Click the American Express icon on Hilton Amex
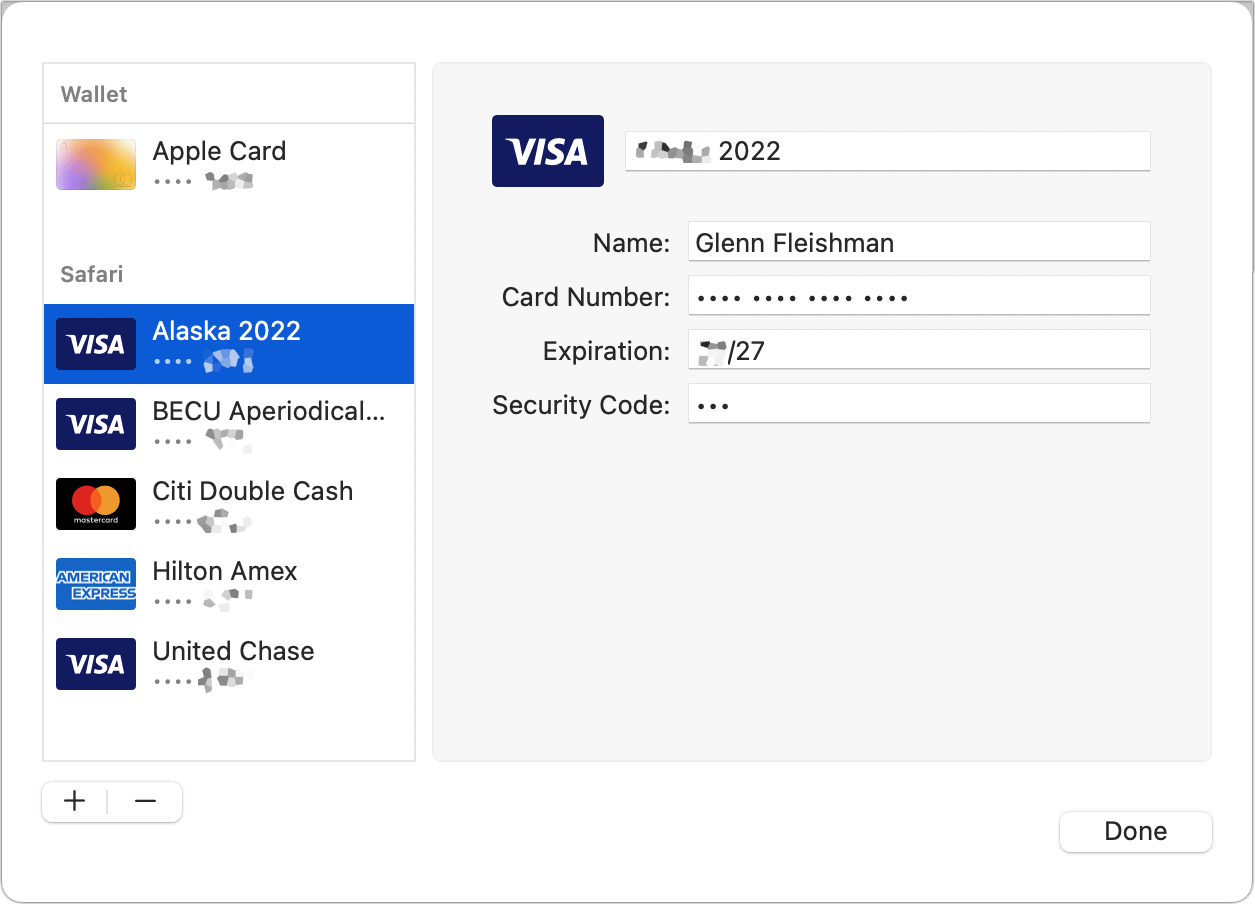 [95, 584]
